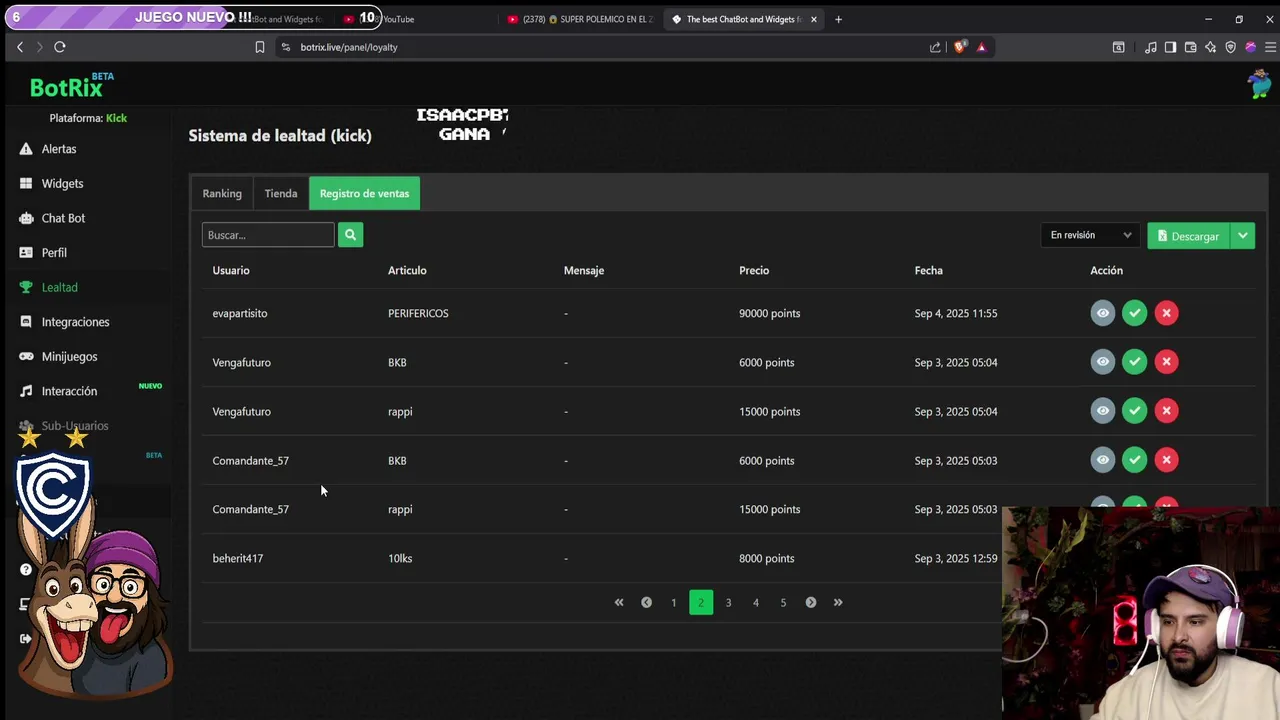Open browser hamburger menu
The width and height of the screenshot is (1280, 720).
coord(1270,47)
